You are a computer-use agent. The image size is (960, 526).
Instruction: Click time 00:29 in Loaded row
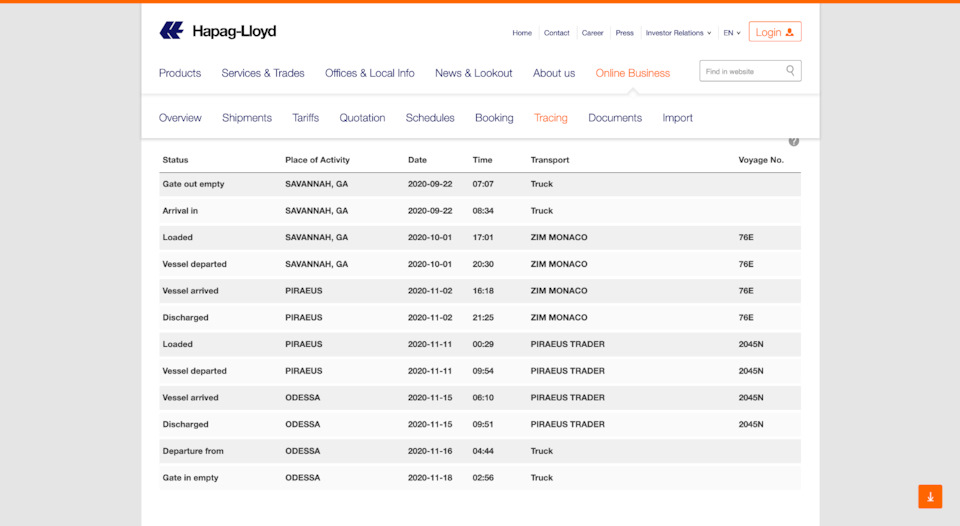click(x=482, y=344)
